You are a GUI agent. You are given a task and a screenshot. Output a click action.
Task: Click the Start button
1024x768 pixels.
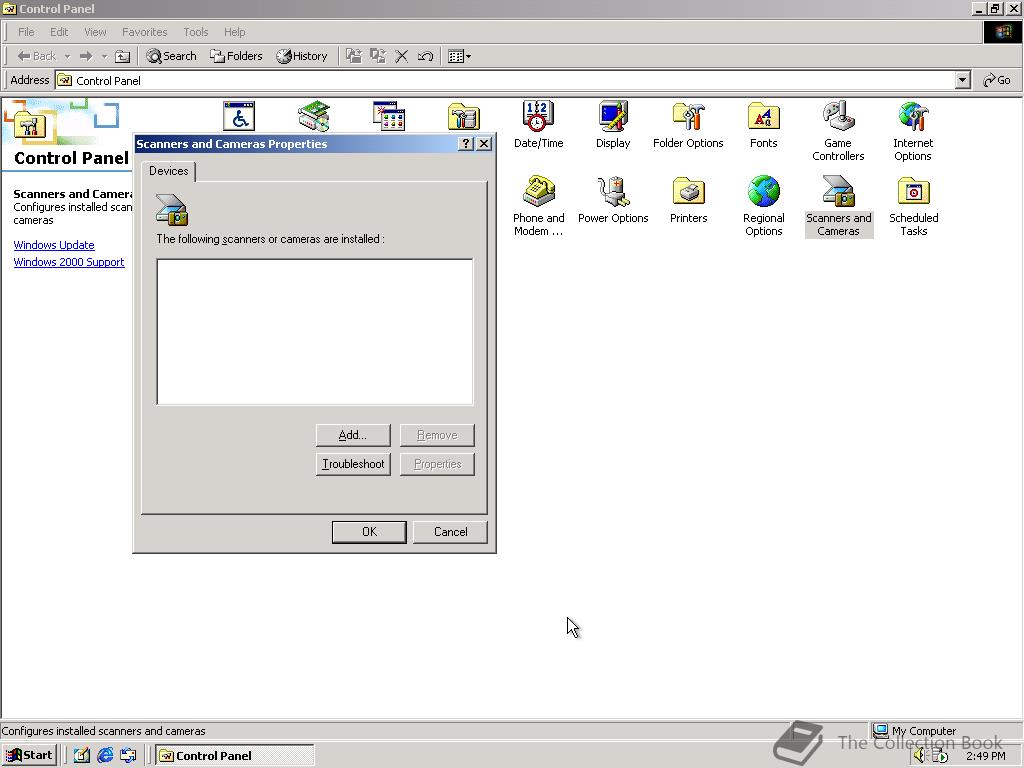click(x=29, y=756)
